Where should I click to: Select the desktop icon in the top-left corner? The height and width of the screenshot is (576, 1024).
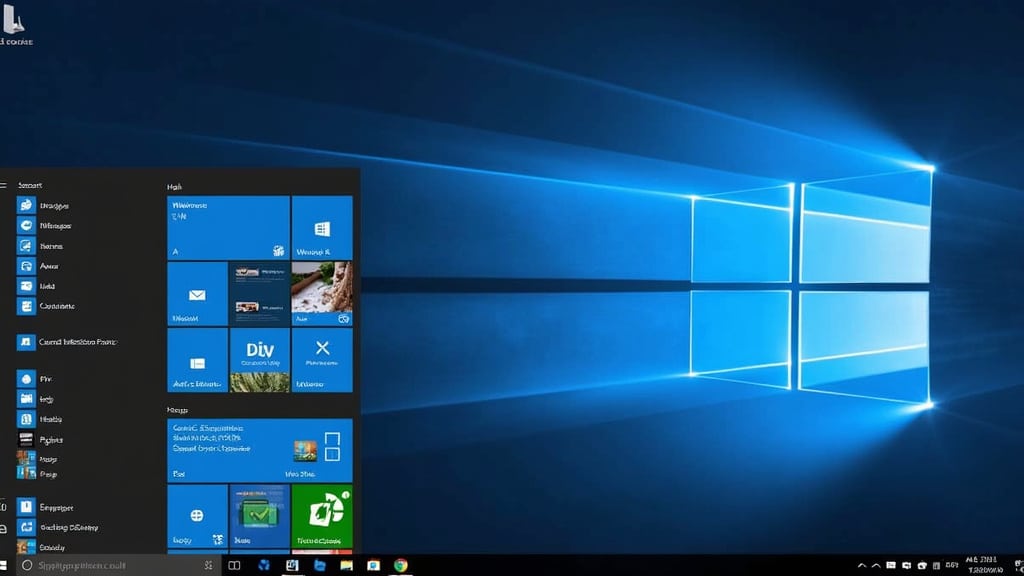point(14,24)
